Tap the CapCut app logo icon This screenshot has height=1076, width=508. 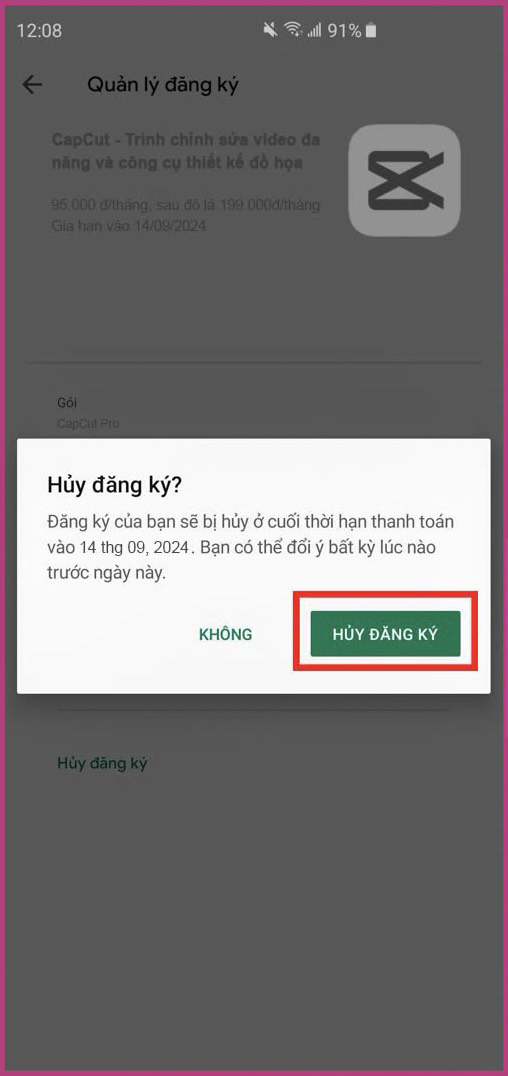(404, 180)
